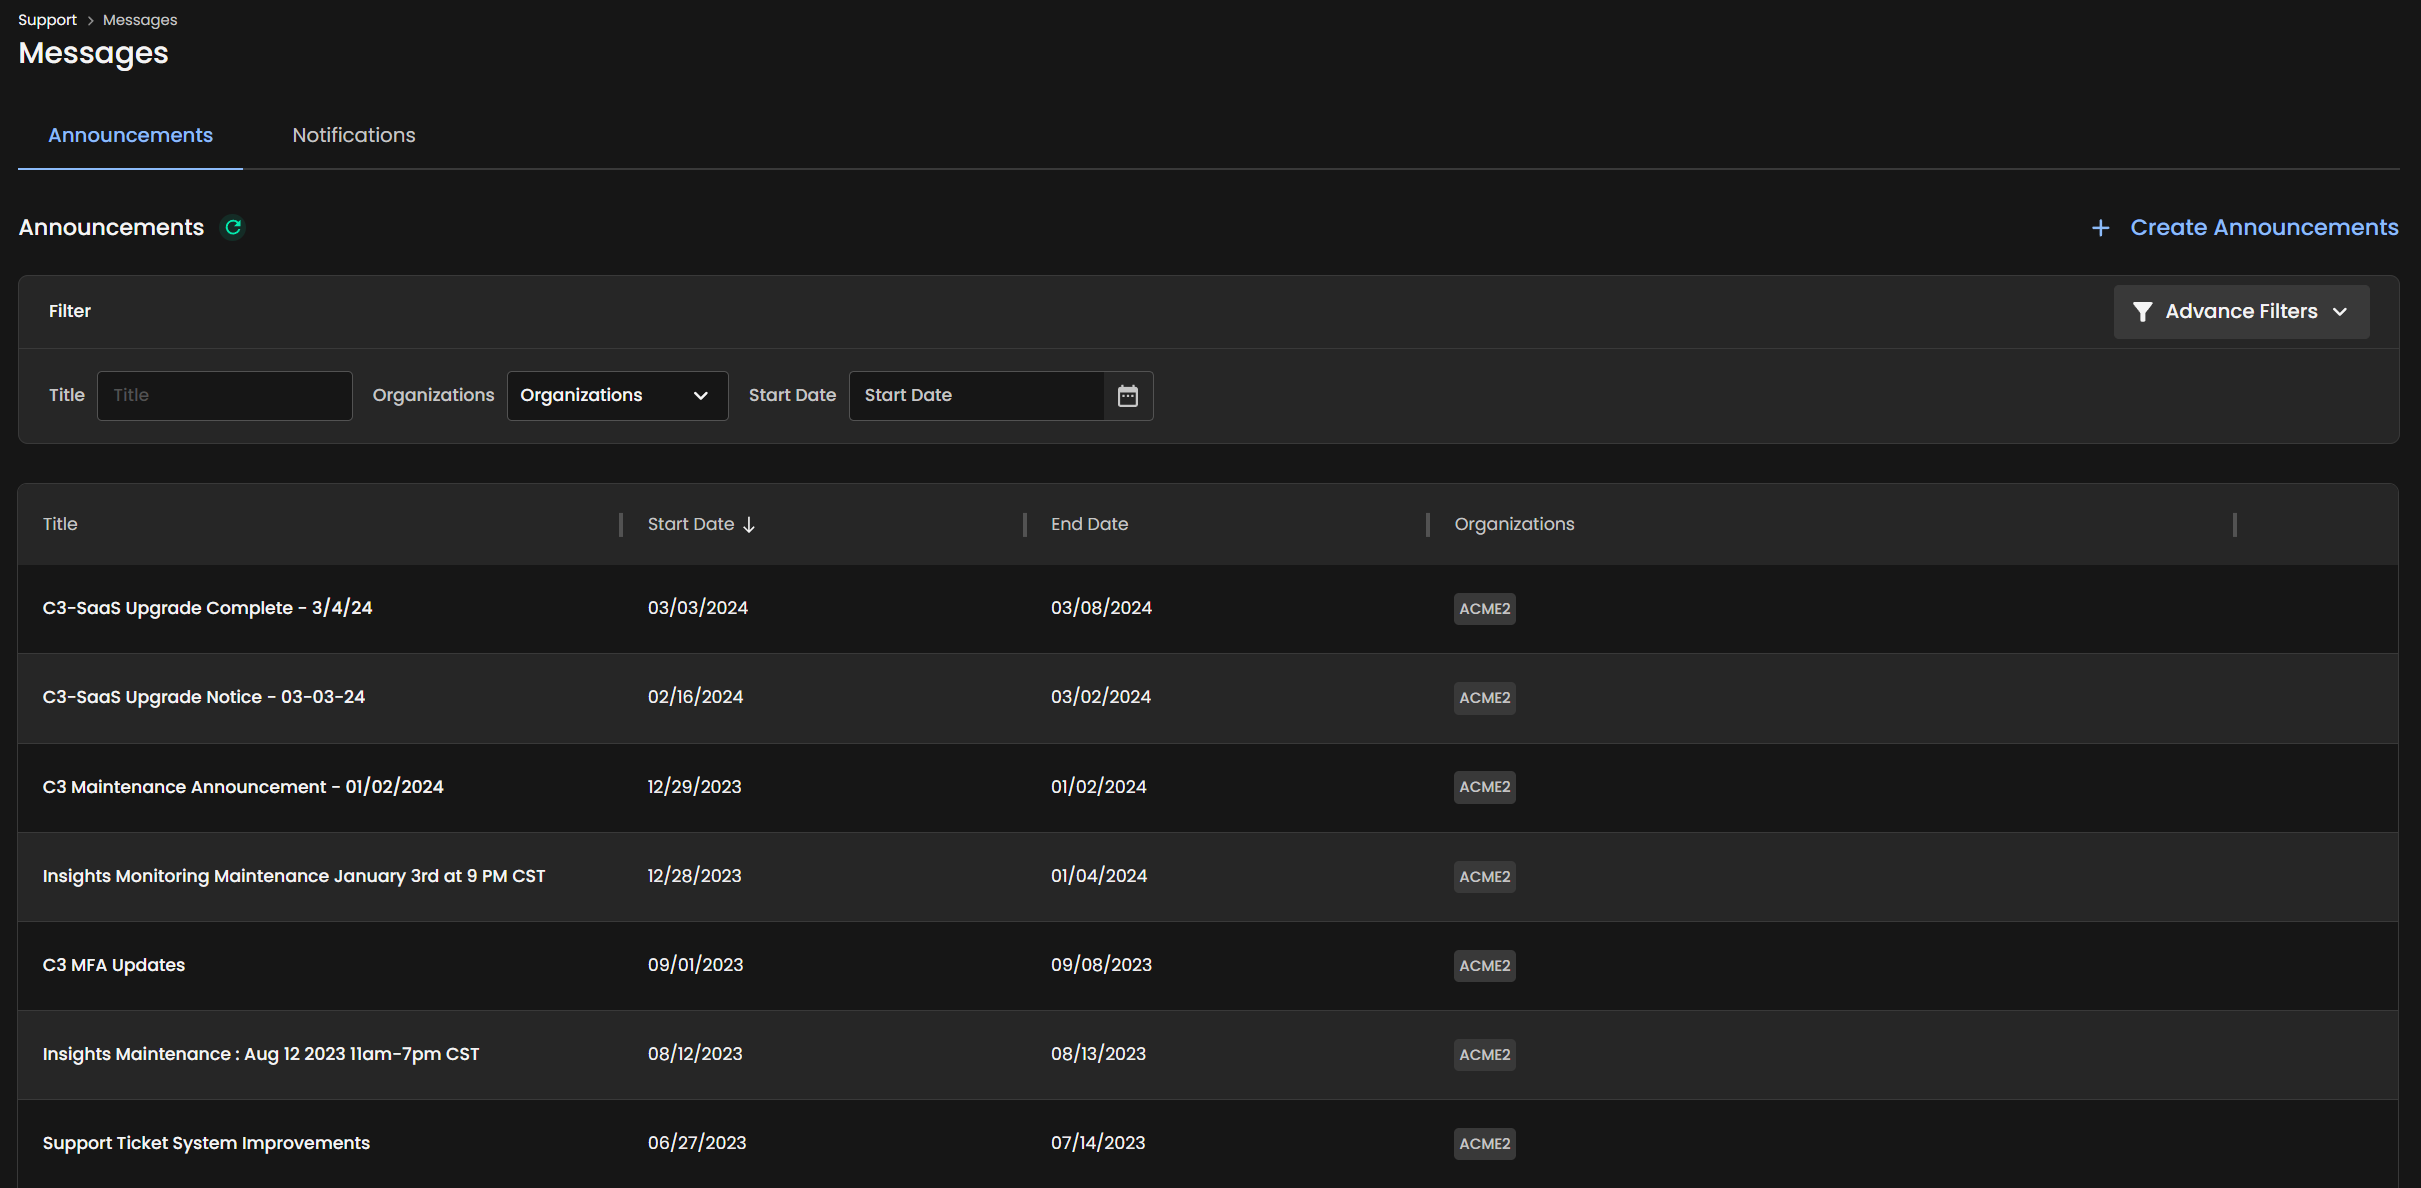
Task: Toggle Start Date column sort arrow
Action: point(749,525)
